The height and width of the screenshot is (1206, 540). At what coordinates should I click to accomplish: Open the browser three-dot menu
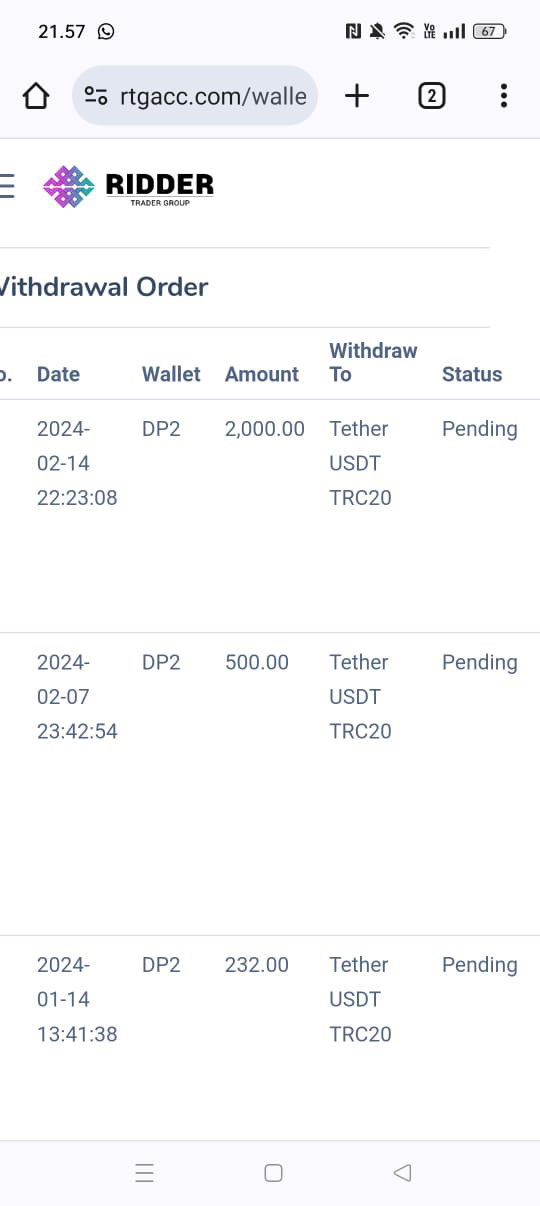coord(503,96)
